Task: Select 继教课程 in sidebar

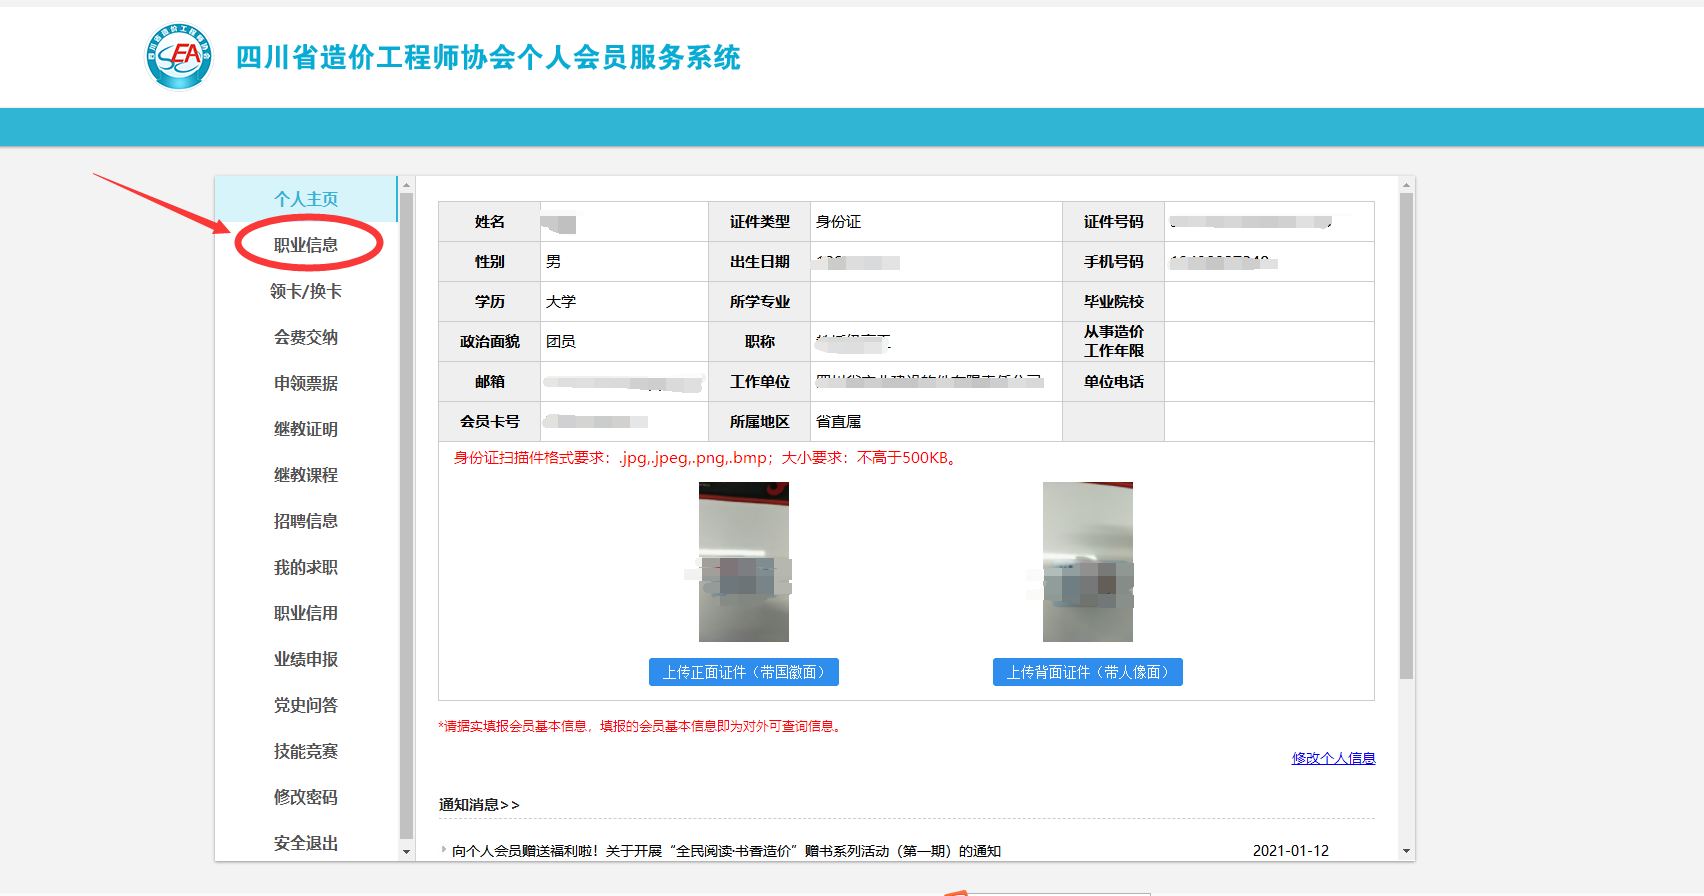Action: [306, 475]
